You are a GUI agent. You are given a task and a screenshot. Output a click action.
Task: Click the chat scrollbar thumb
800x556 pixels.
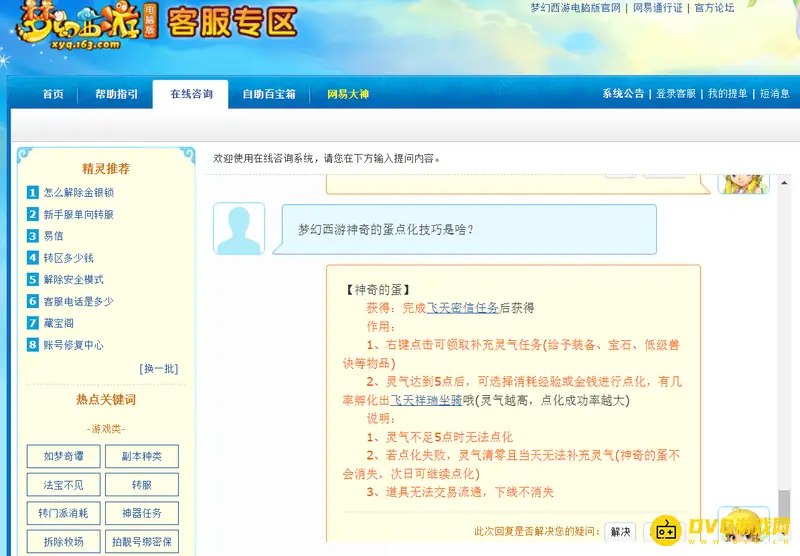(784, 507)
